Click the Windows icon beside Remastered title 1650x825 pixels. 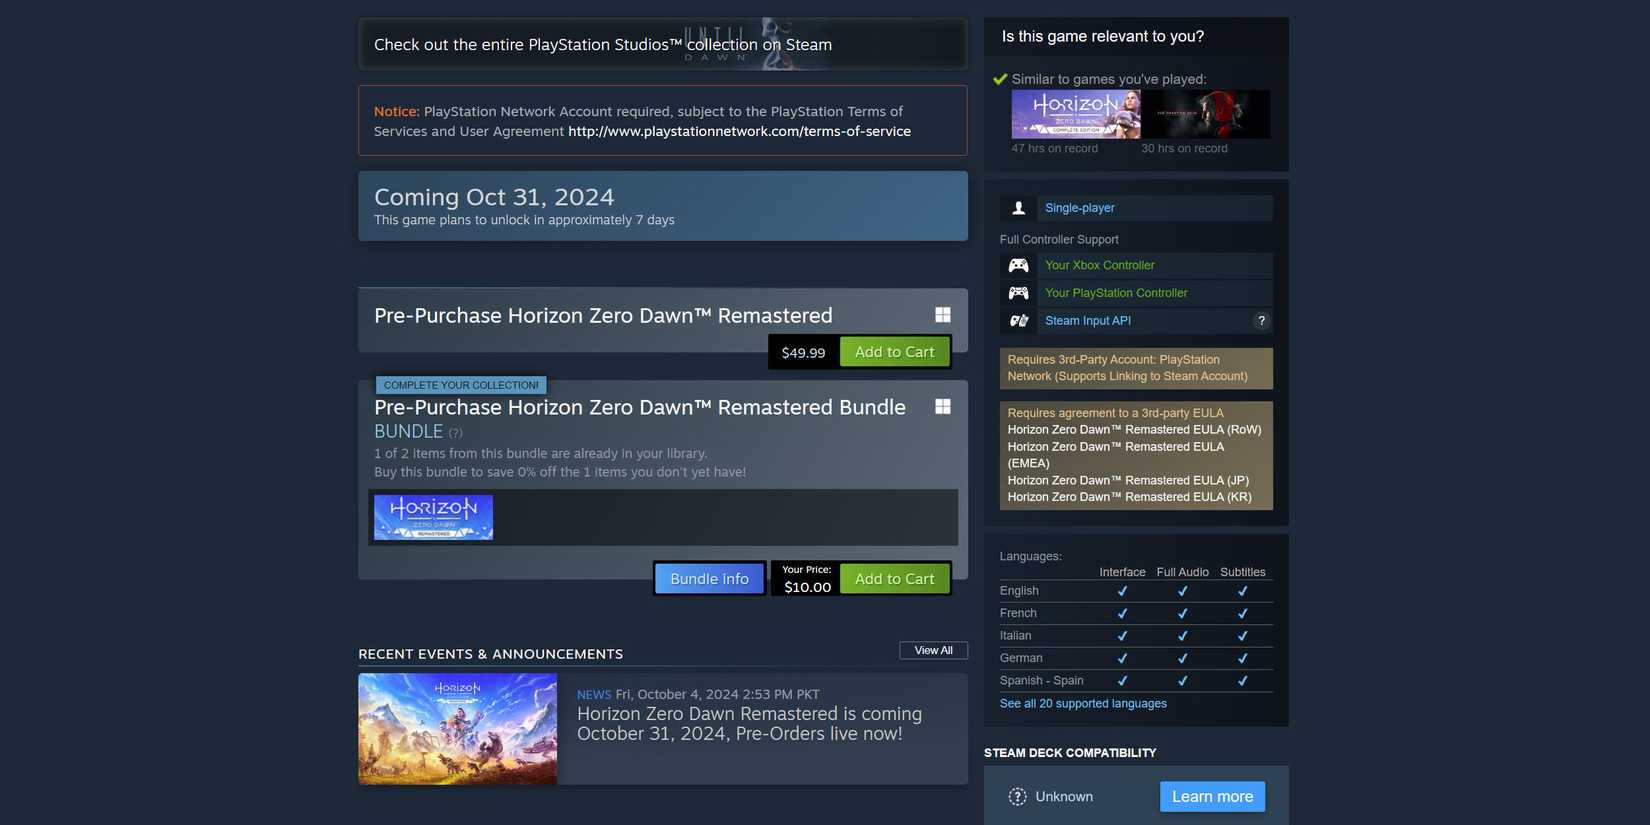pos(943,315)
